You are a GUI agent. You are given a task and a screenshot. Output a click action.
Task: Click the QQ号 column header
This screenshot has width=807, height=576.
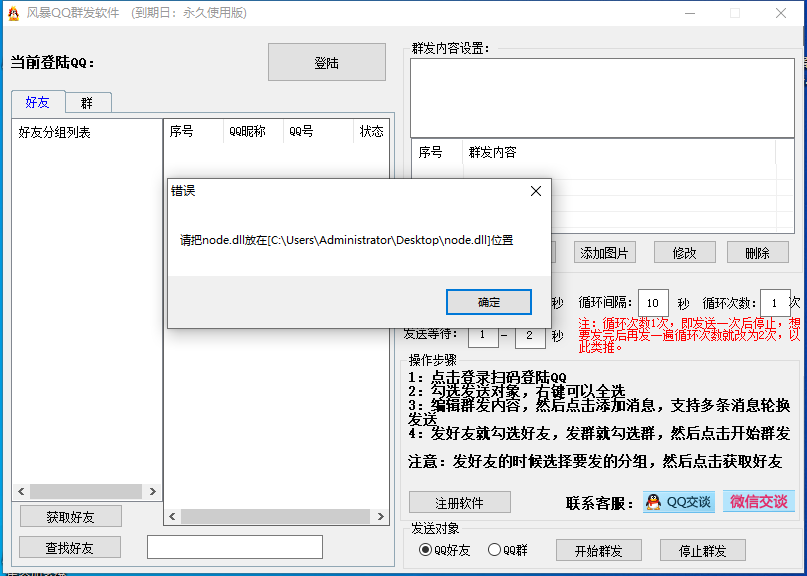(x=318, y=131)
